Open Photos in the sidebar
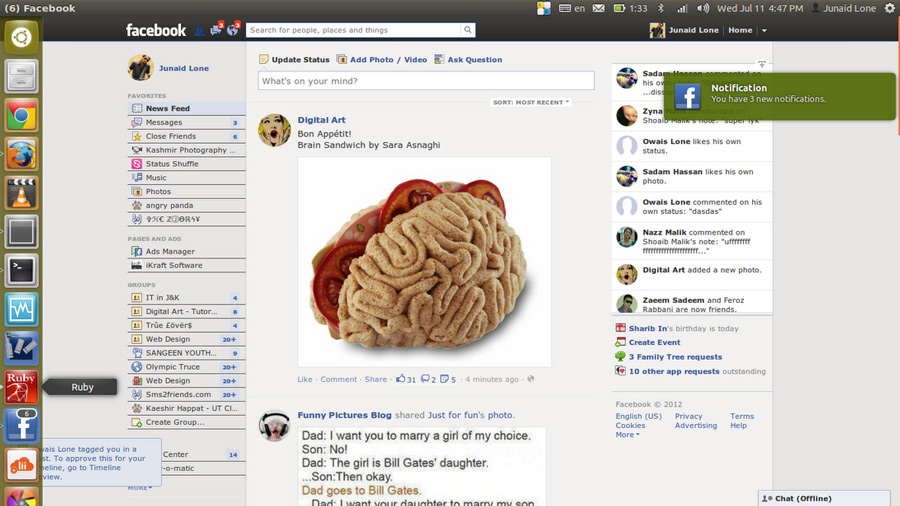900x506 pixels. 187,191
